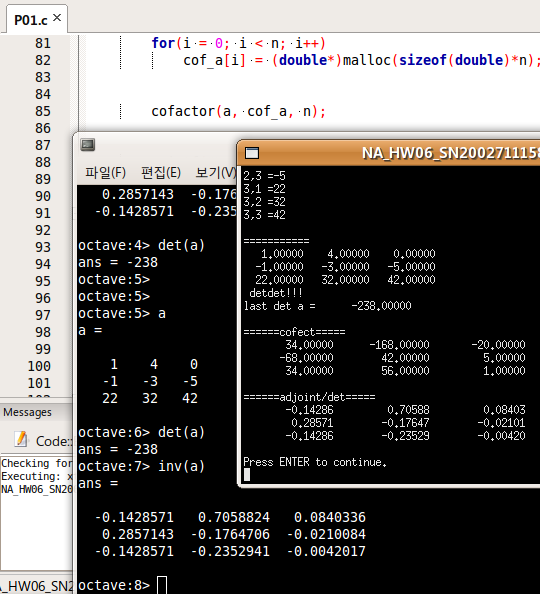Click value -0.0042017 in octave output
The image size is (540, 594).
326,551
